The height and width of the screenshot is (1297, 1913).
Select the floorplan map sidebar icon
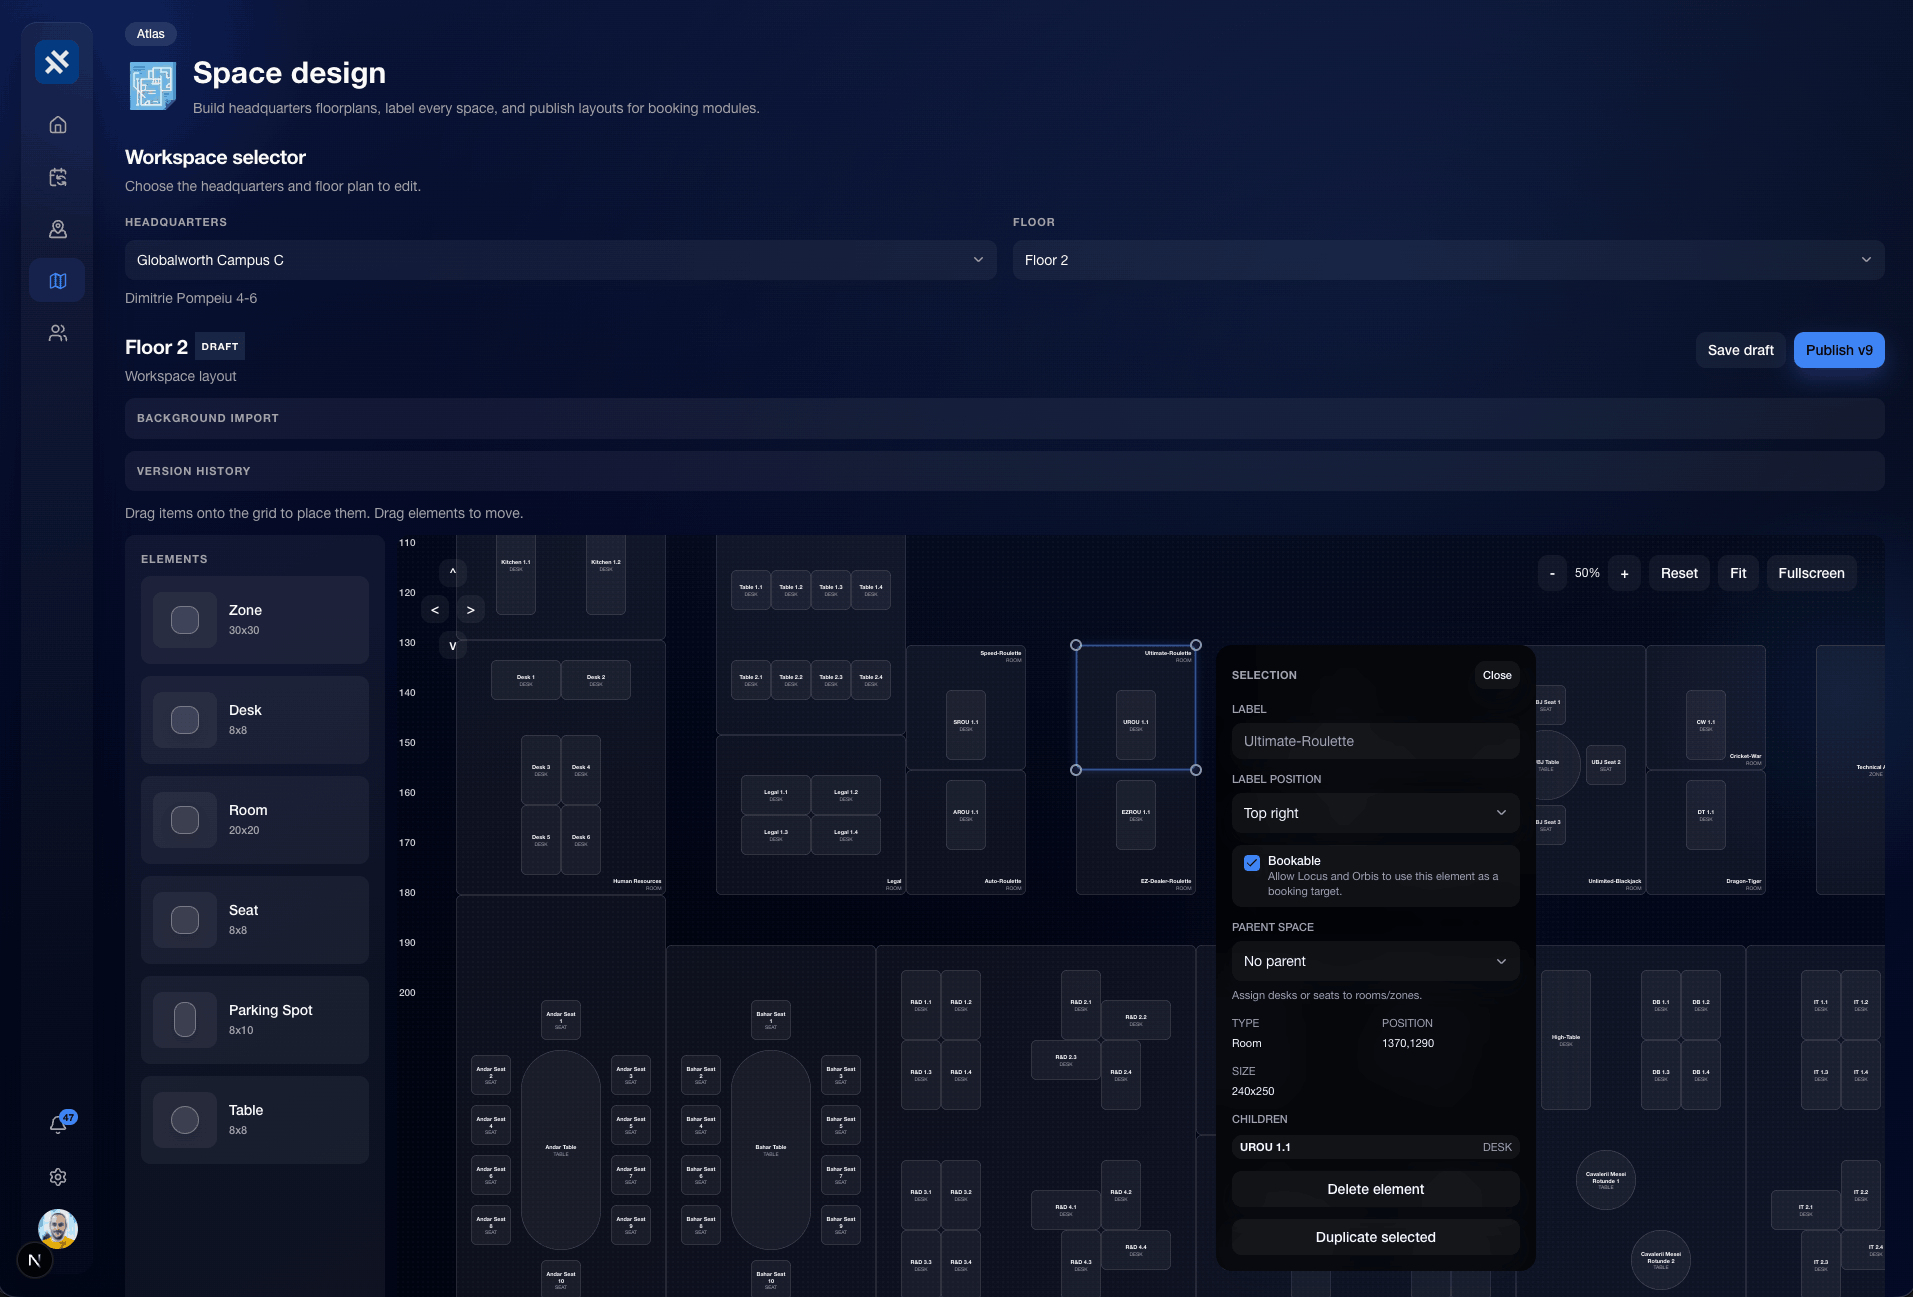point(58,281)
